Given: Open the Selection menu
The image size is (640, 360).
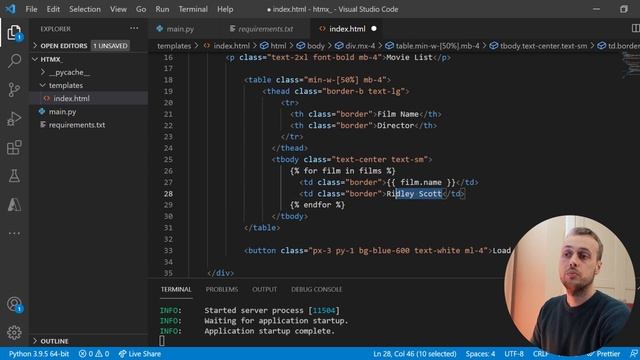Looking at the screenshot, I should pyautogui.click(x=84, y=9).
